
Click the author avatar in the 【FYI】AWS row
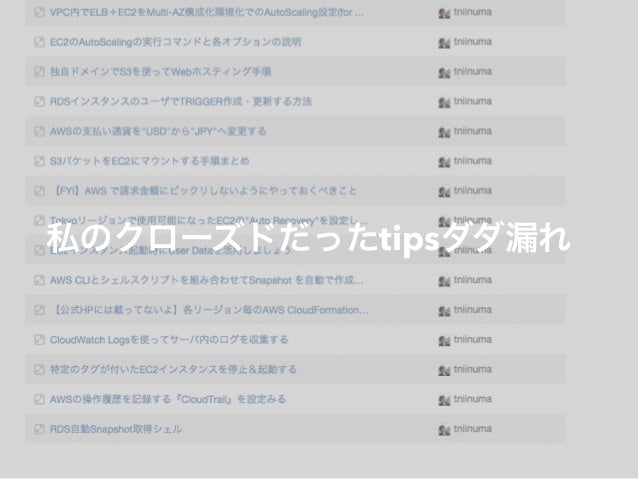point(444,192)
